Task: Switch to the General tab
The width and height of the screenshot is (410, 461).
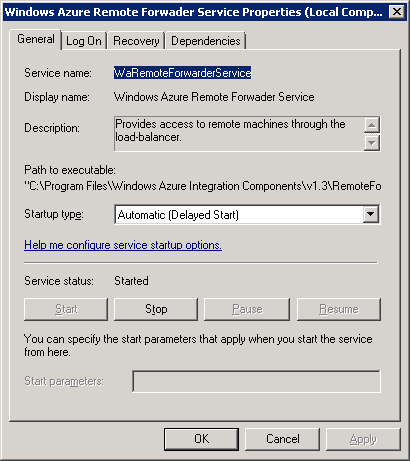Action: click(35, 40)
